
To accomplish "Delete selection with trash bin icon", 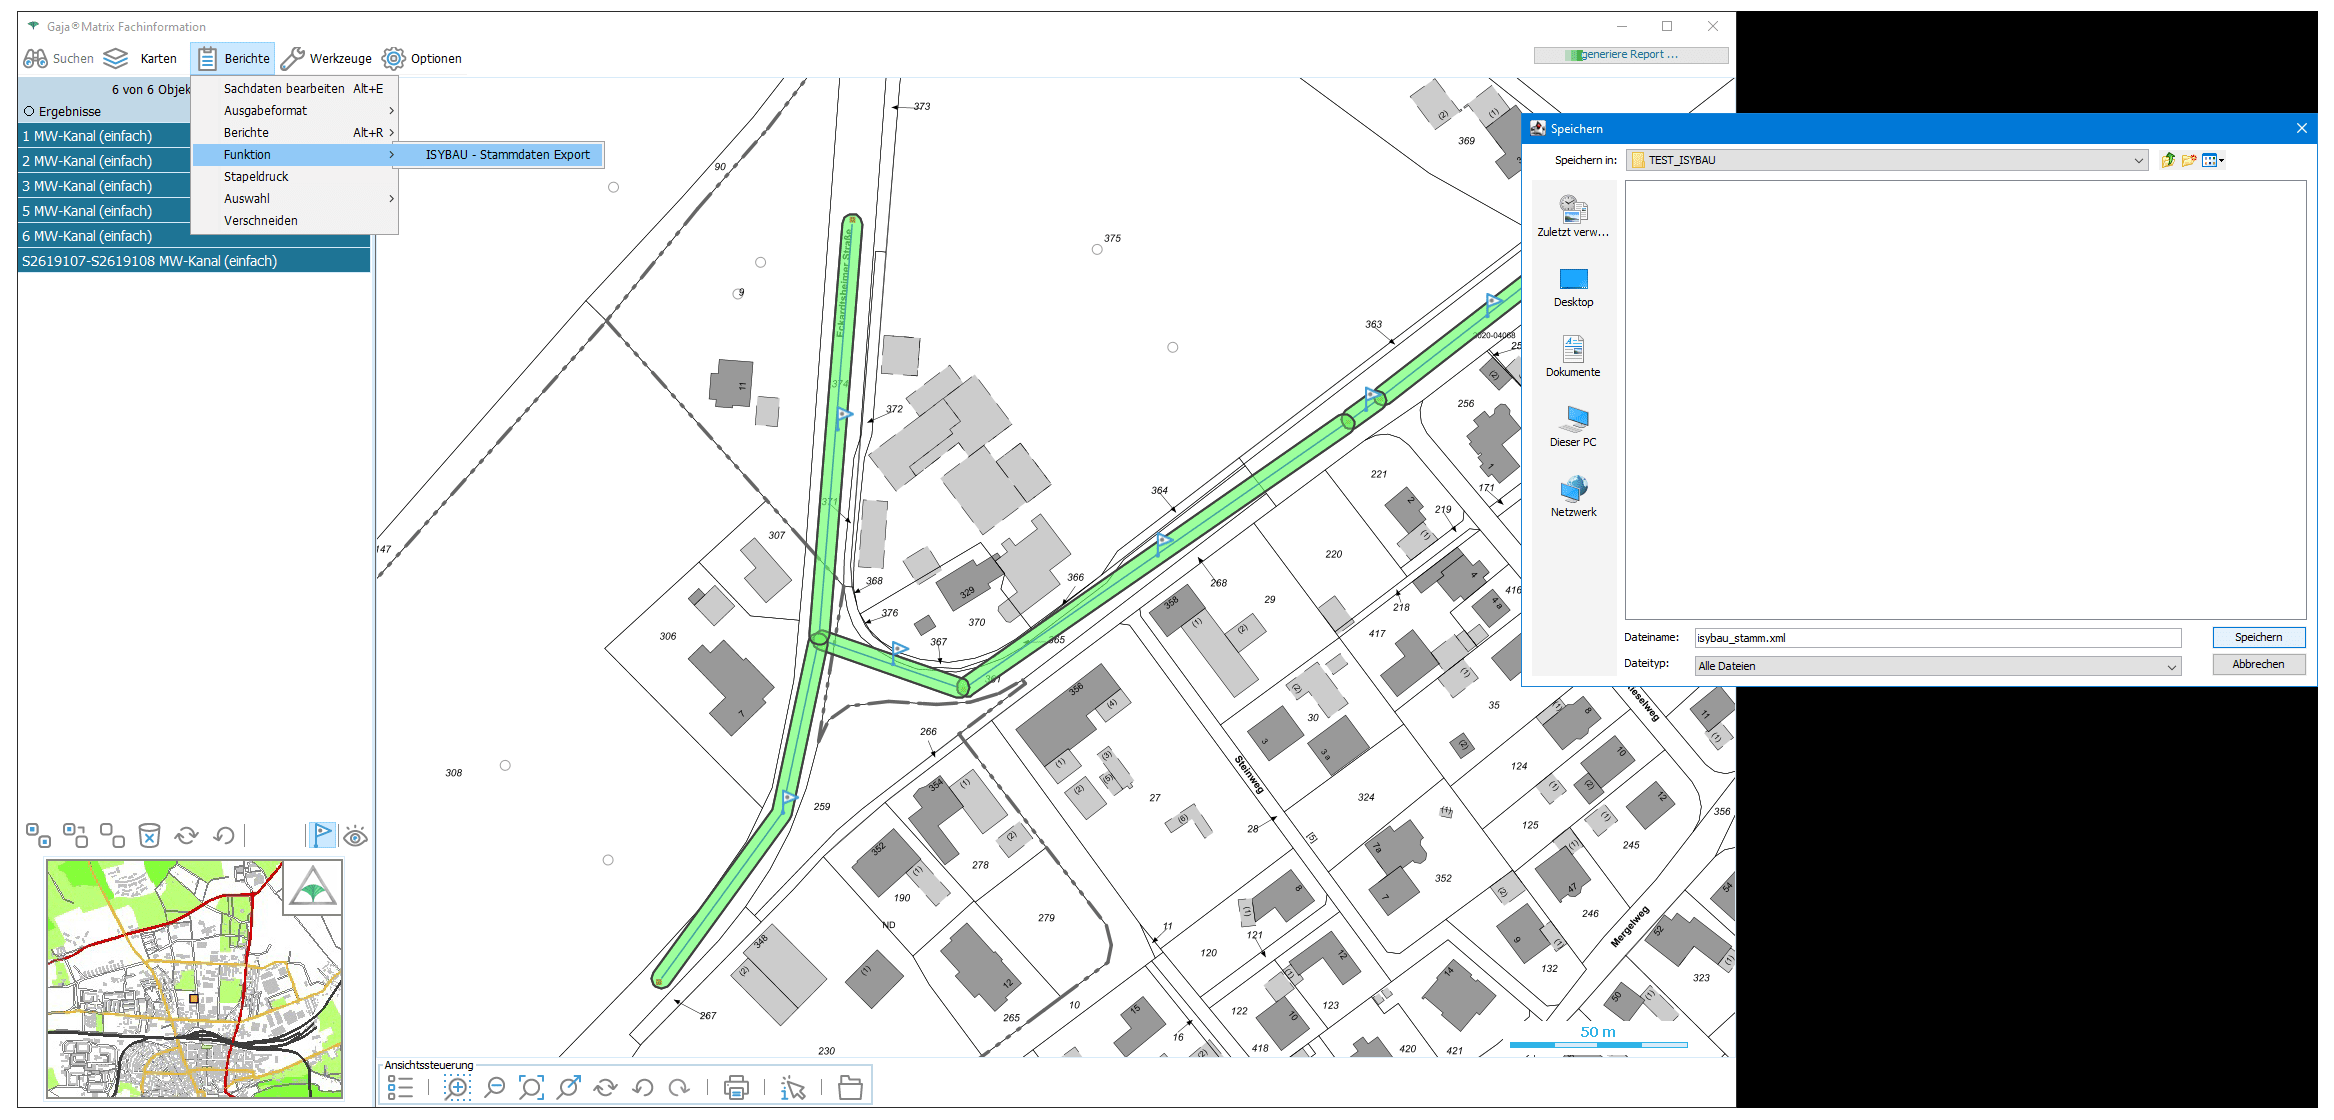I will point(149,835).
